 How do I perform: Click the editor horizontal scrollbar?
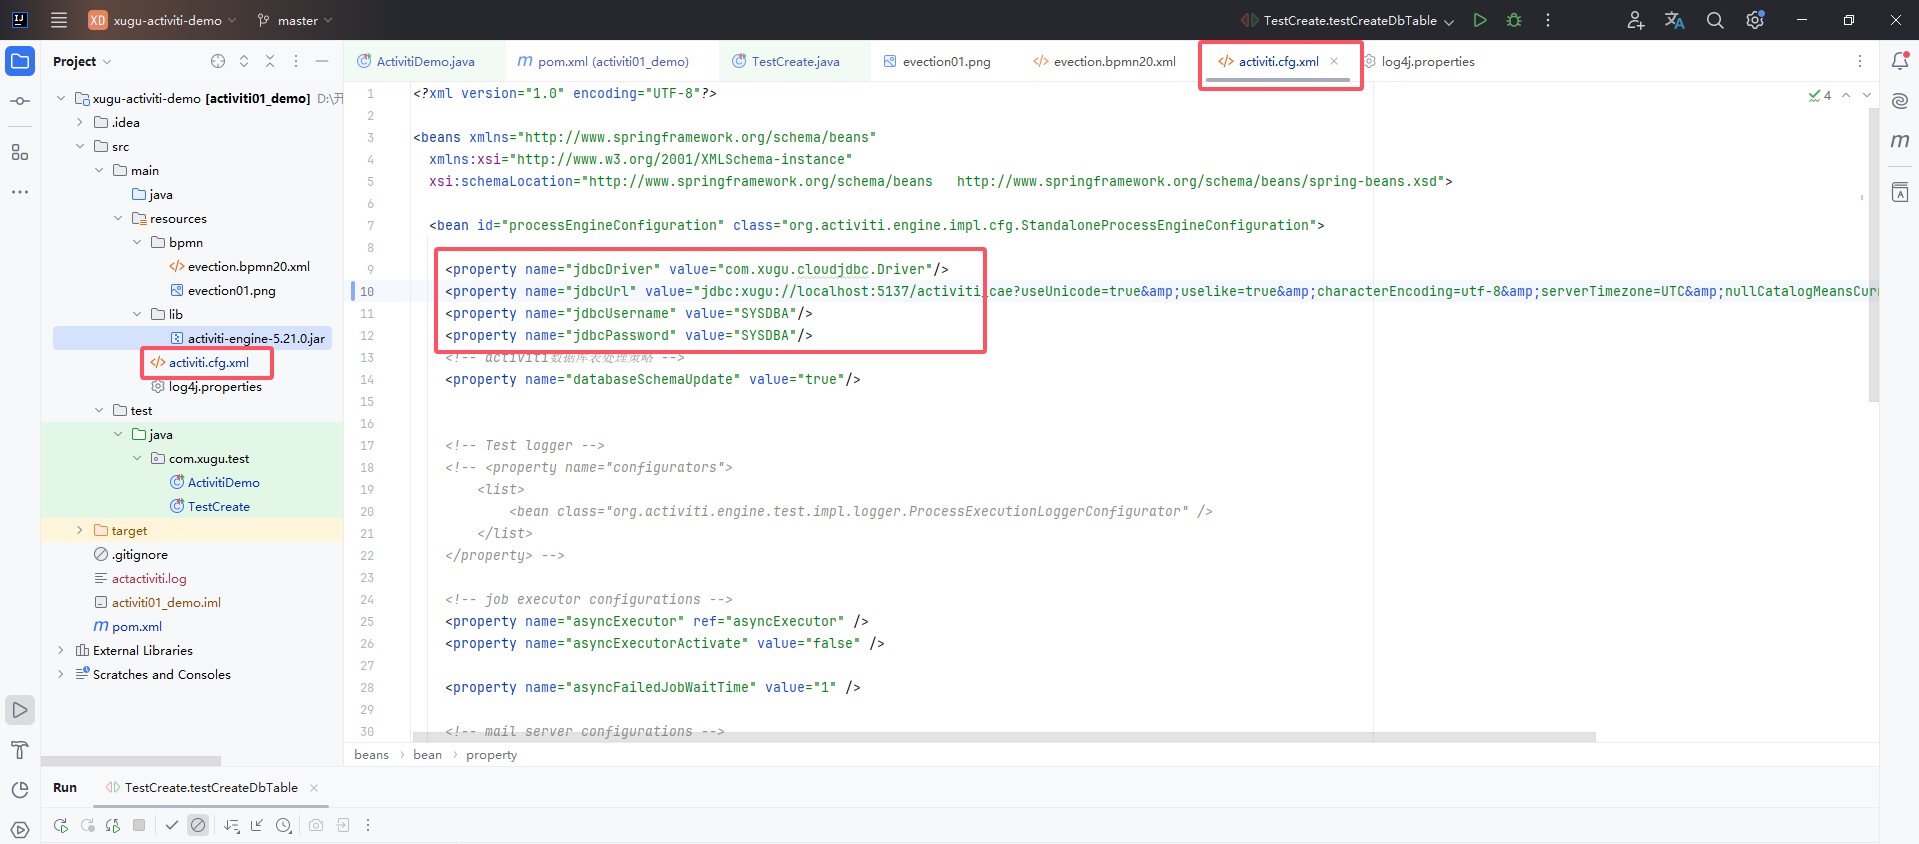[x=1000, y=737]
